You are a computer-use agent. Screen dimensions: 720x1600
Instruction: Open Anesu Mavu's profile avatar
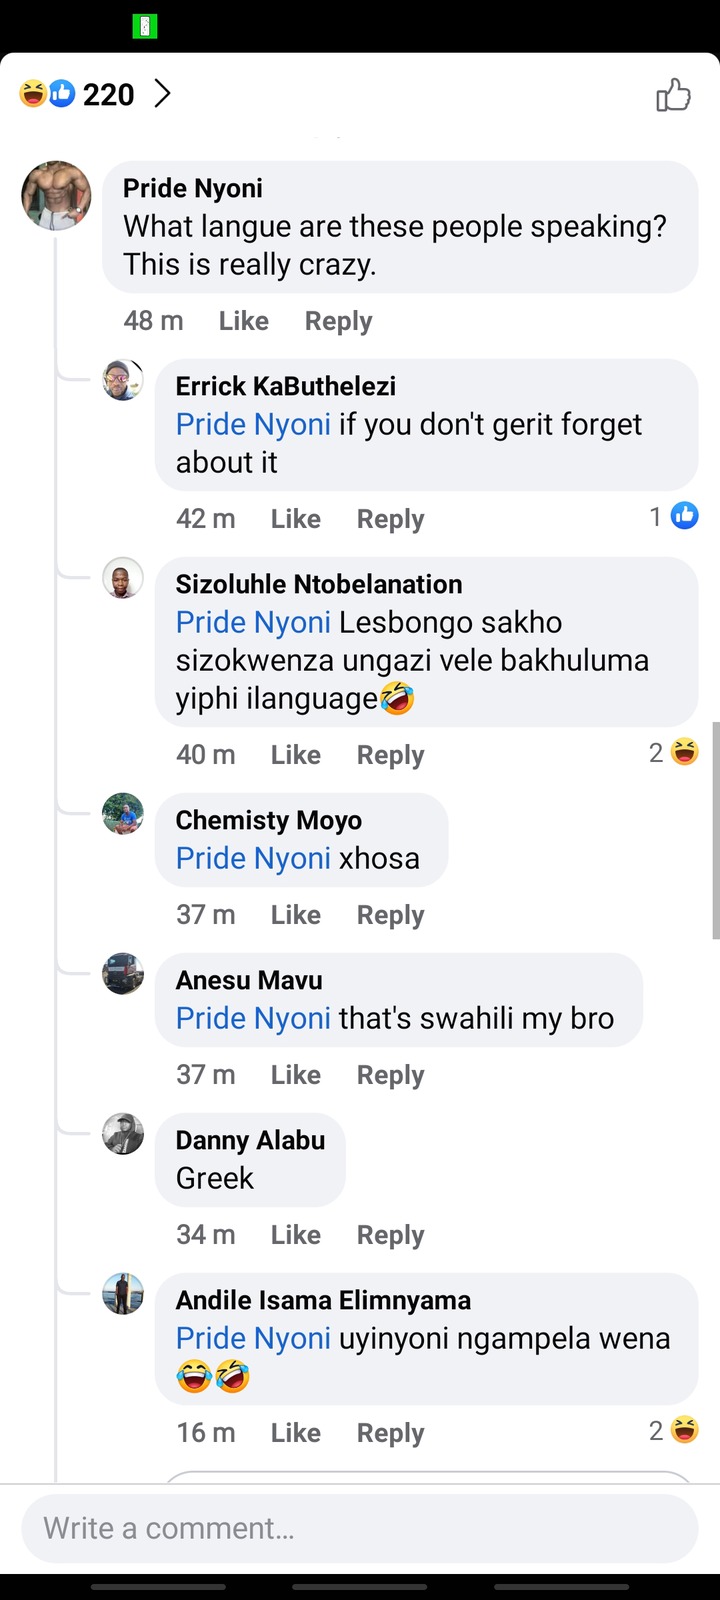point(123,974)
